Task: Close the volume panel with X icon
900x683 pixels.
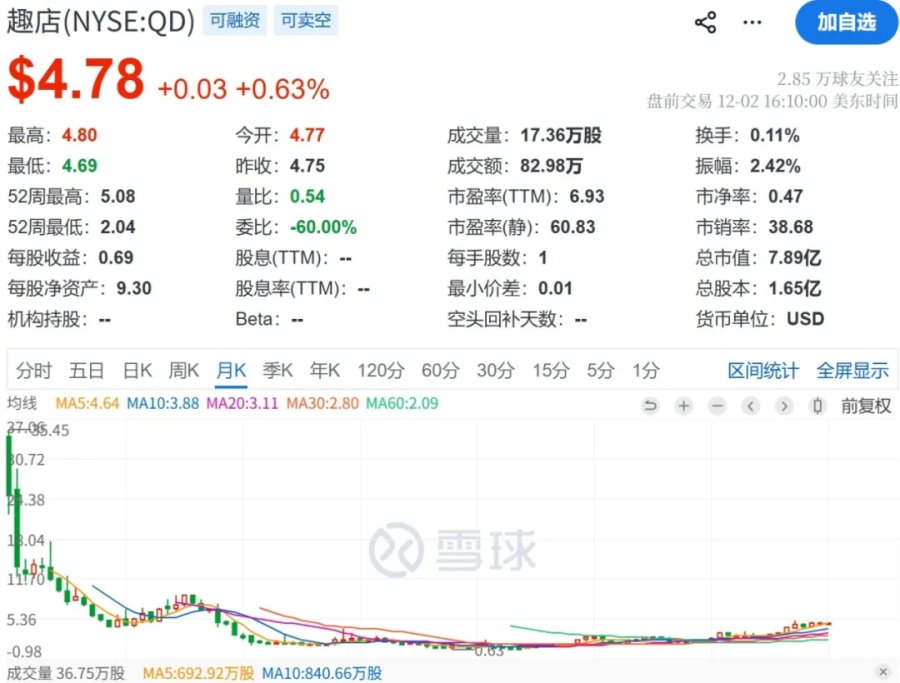Action: [883, 672]
